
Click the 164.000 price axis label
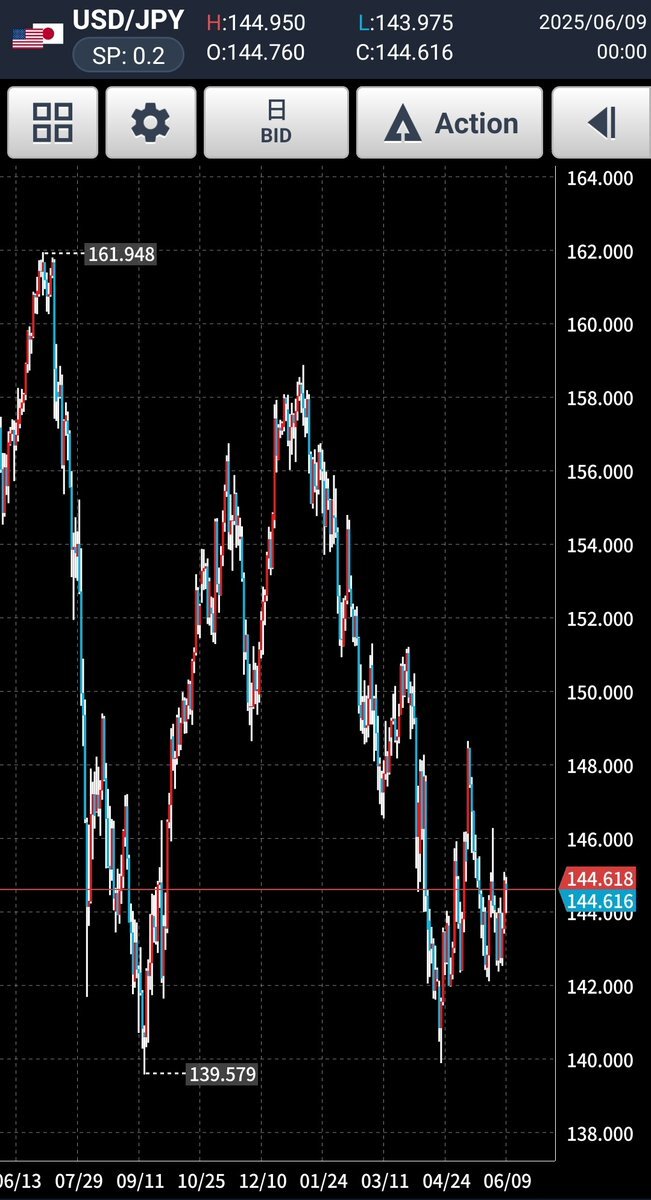[598, 178]
